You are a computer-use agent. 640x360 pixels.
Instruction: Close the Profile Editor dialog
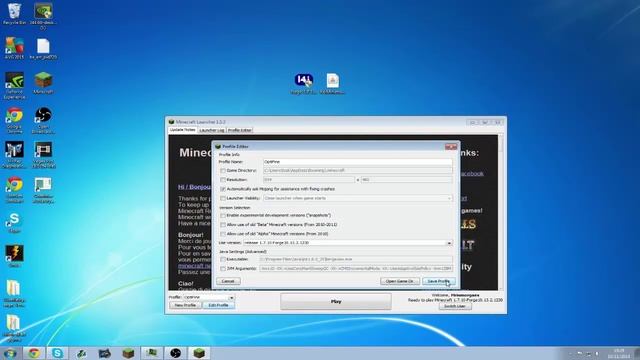(451, 147)
